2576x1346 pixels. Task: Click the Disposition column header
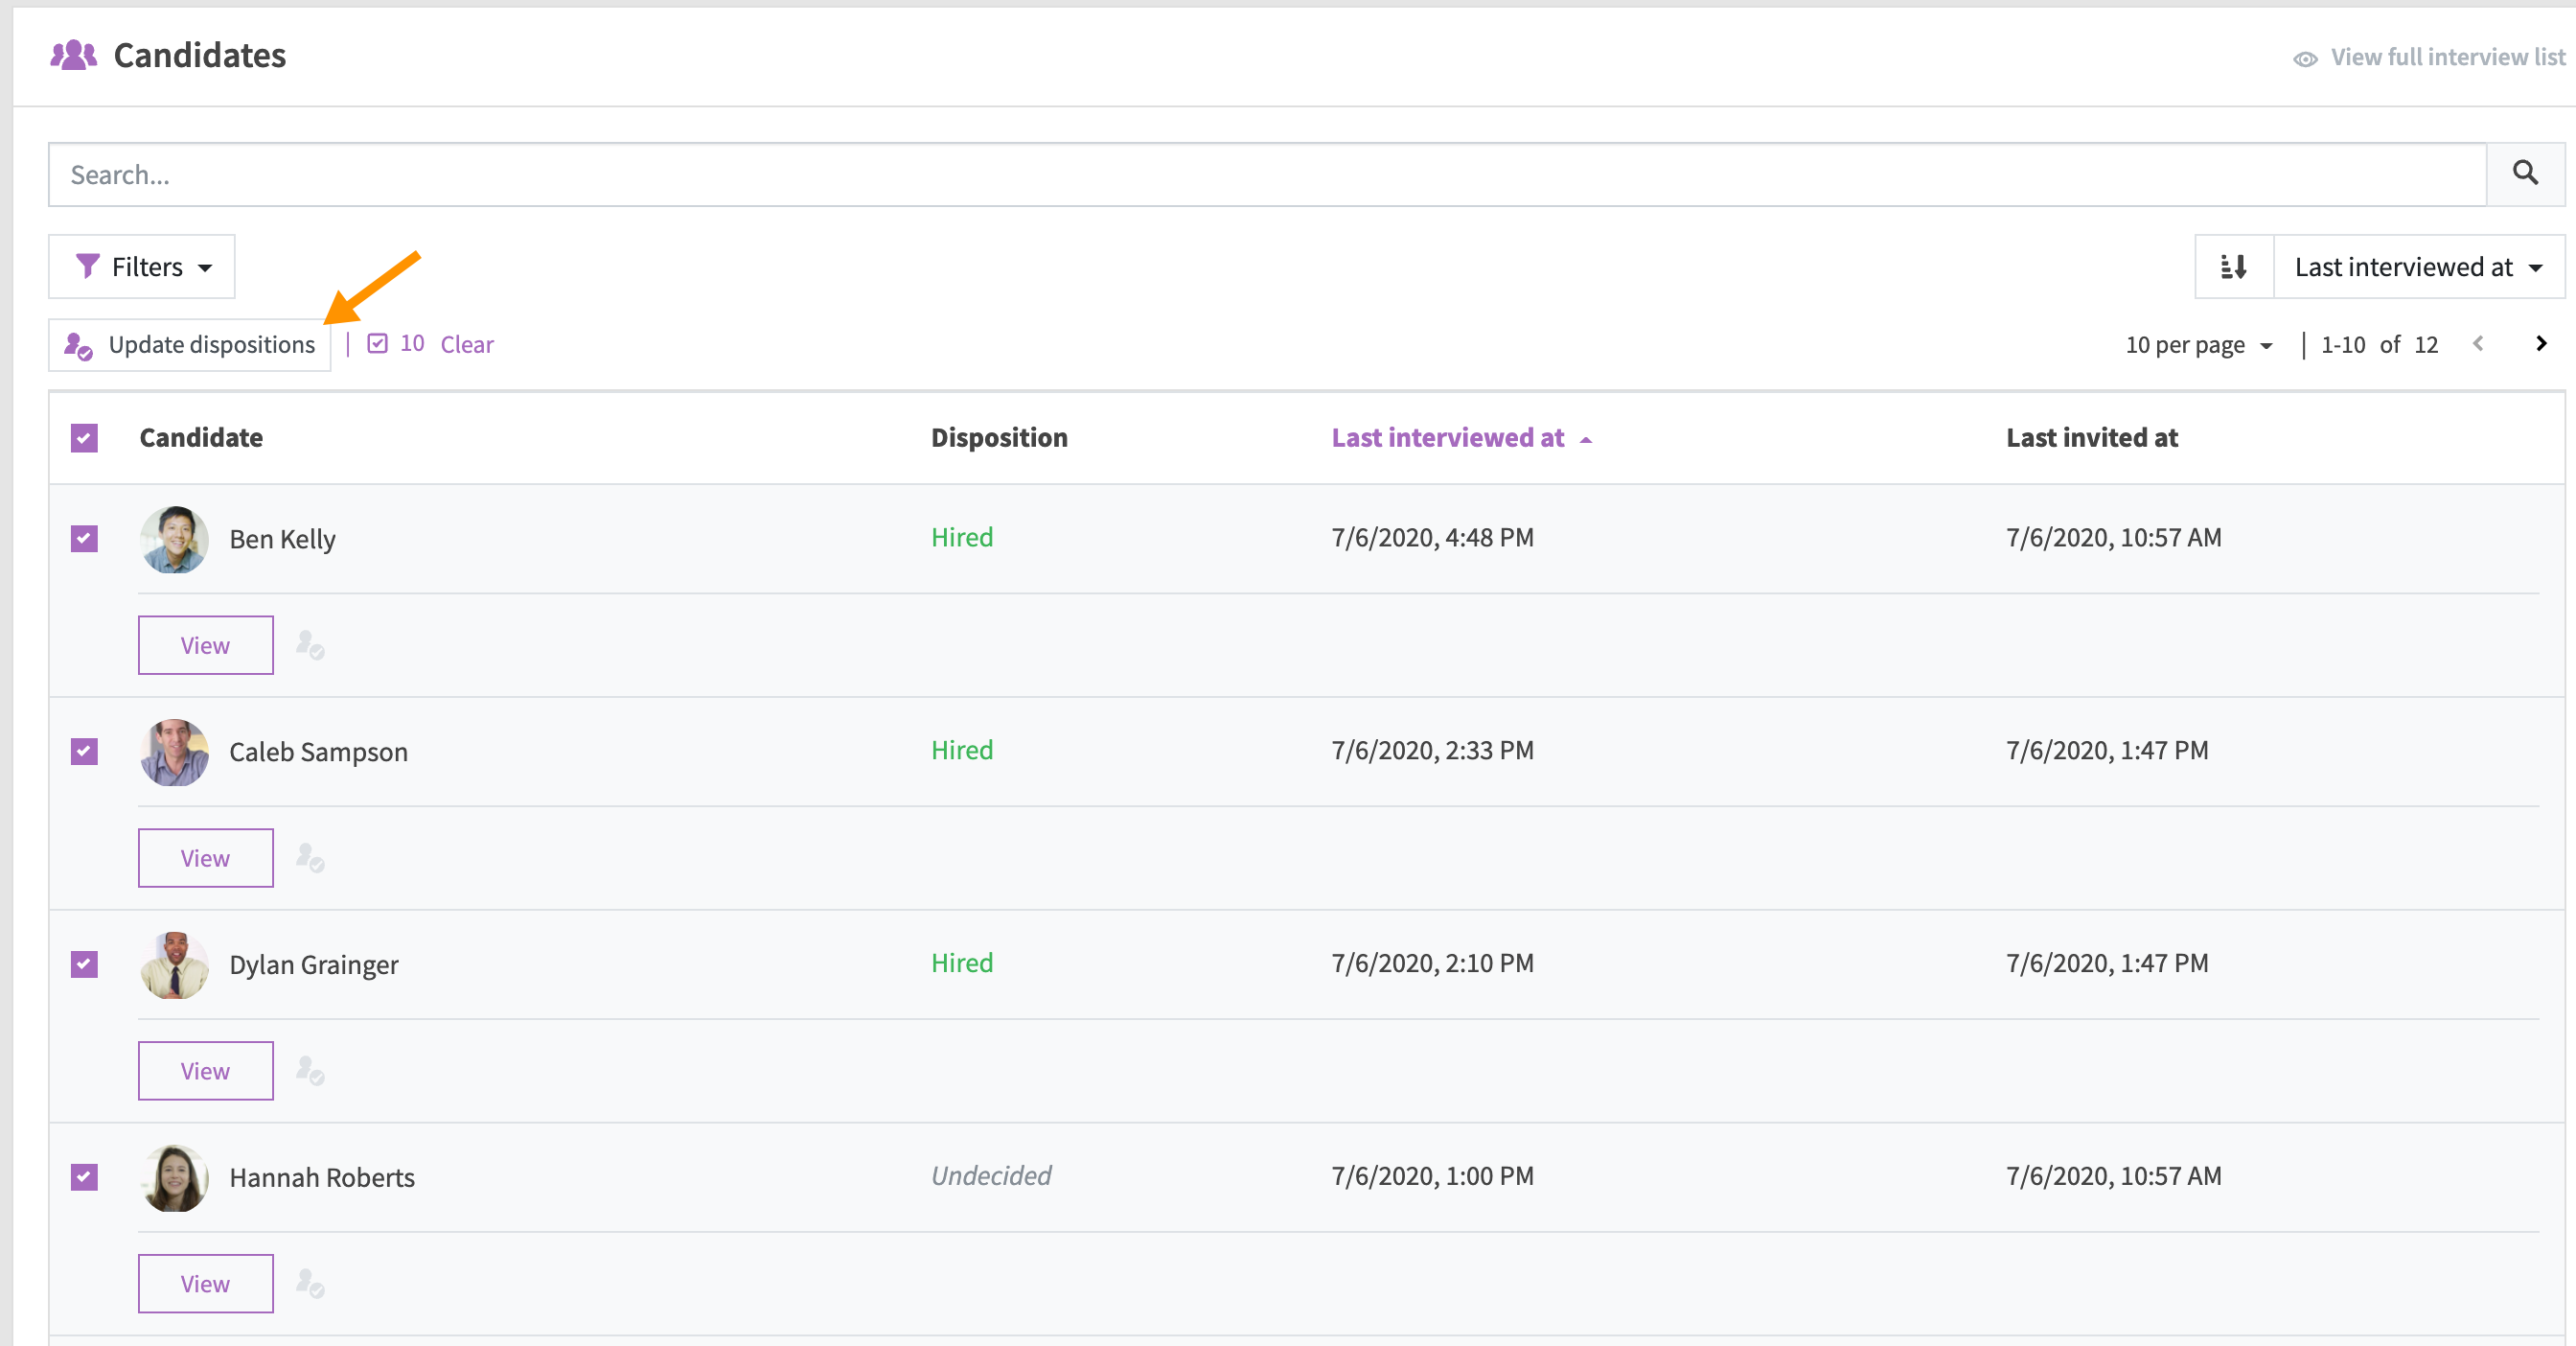(999, 438)
